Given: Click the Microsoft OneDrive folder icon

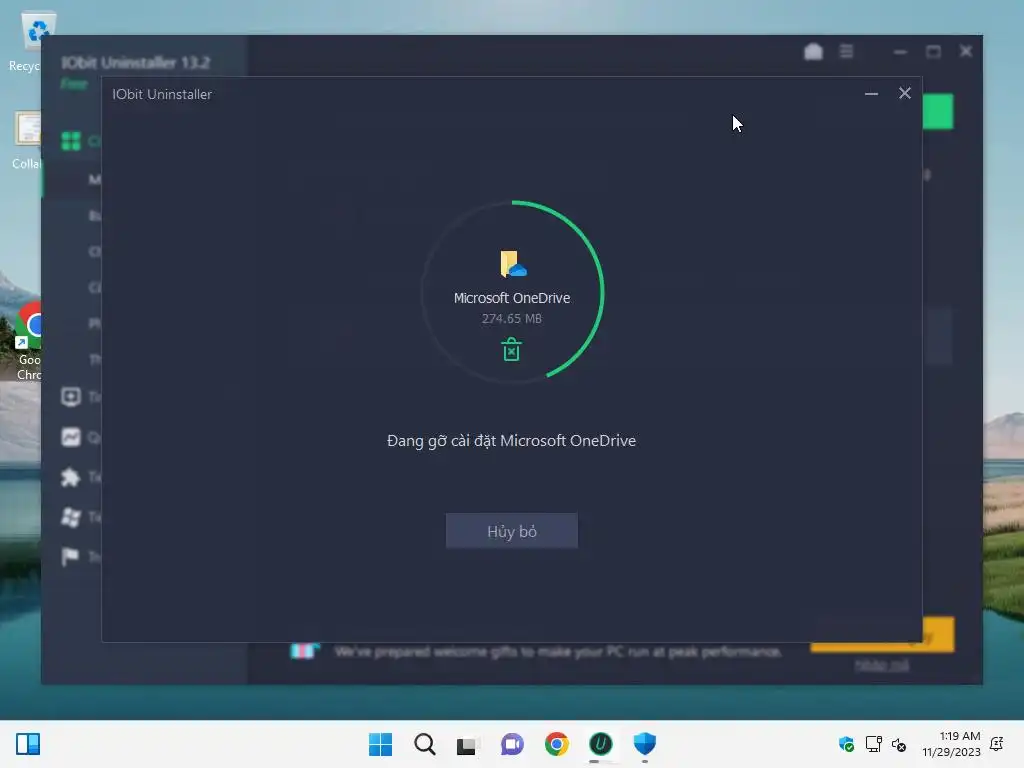Looking at the screenshot, I should coord(513,264).
